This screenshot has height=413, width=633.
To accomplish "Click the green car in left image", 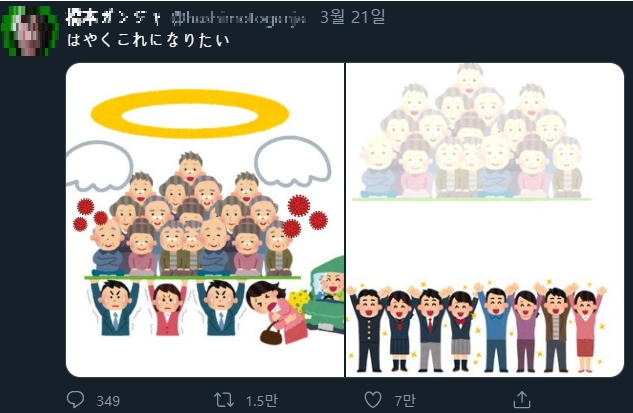I will tap(325, 294).
